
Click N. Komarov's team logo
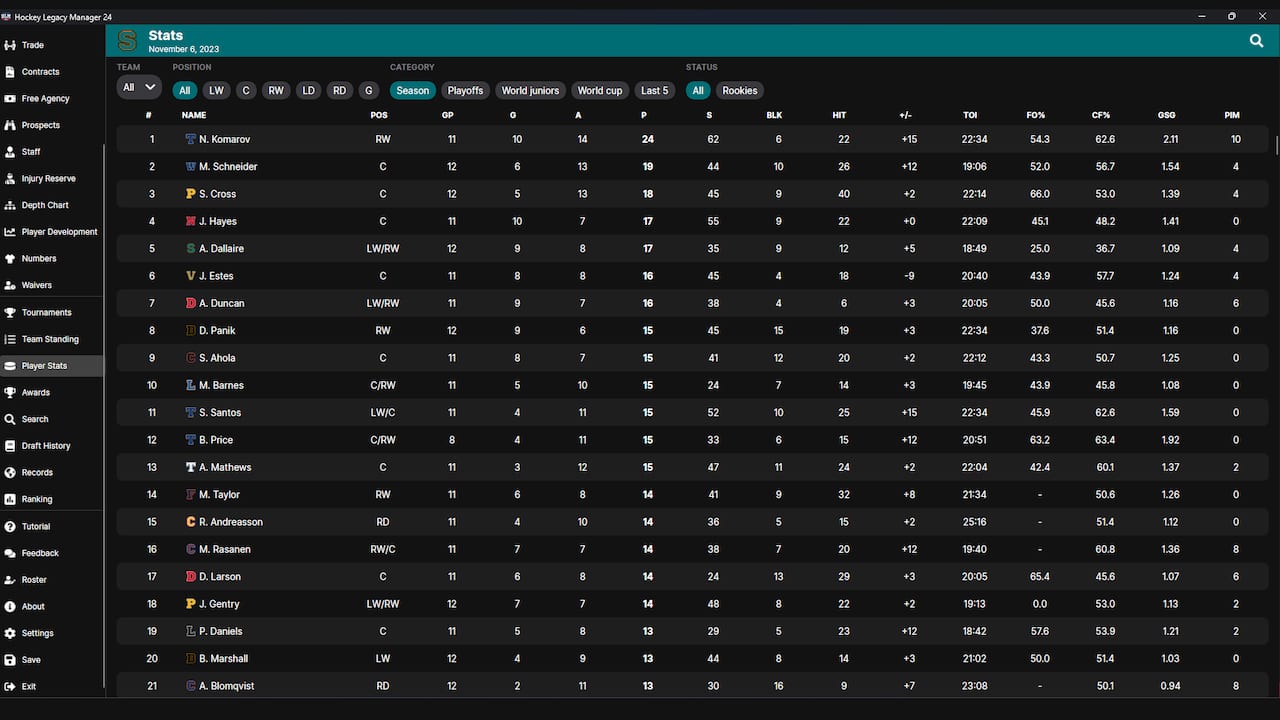point(191,139)
